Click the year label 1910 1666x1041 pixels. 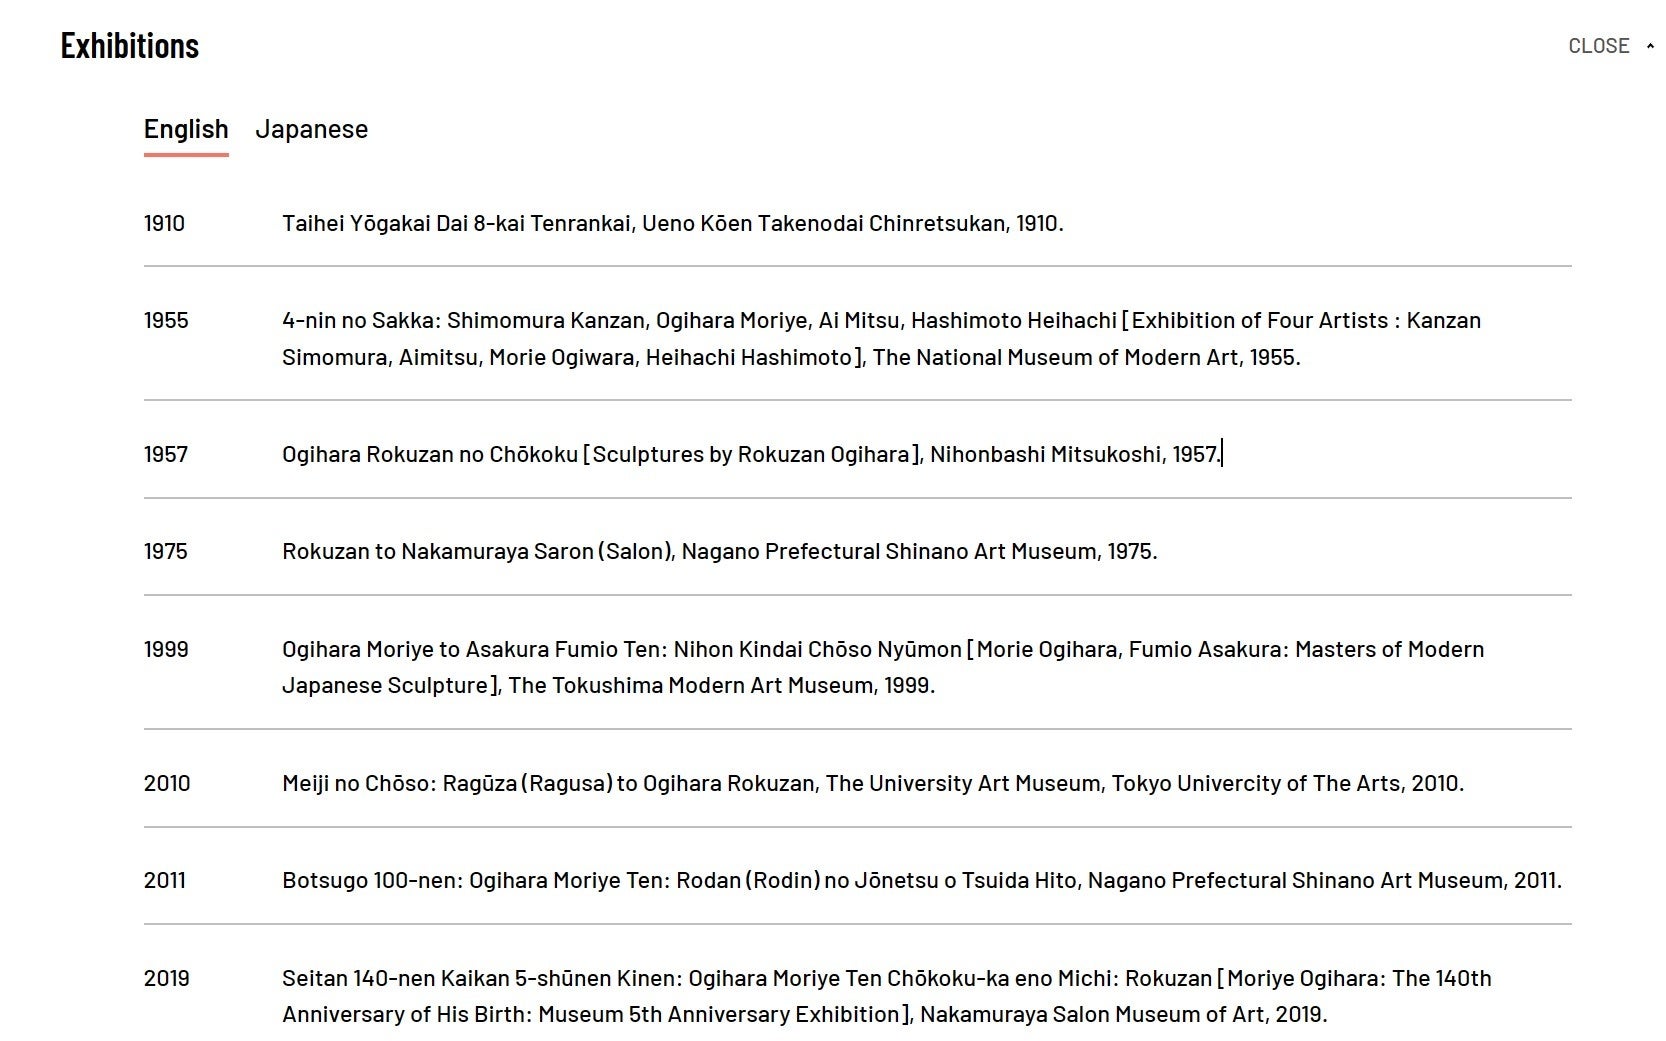pyautogui.click(x=164, y=223)
